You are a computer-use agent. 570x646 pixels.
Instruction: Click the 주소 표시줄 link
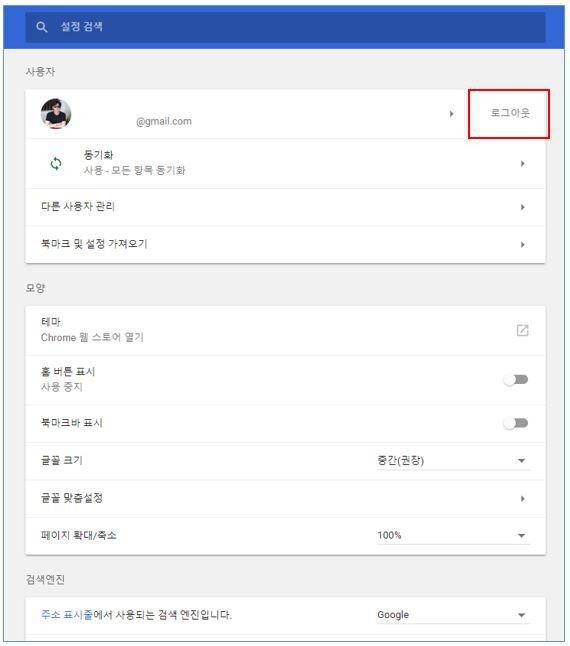click(67, 615)
